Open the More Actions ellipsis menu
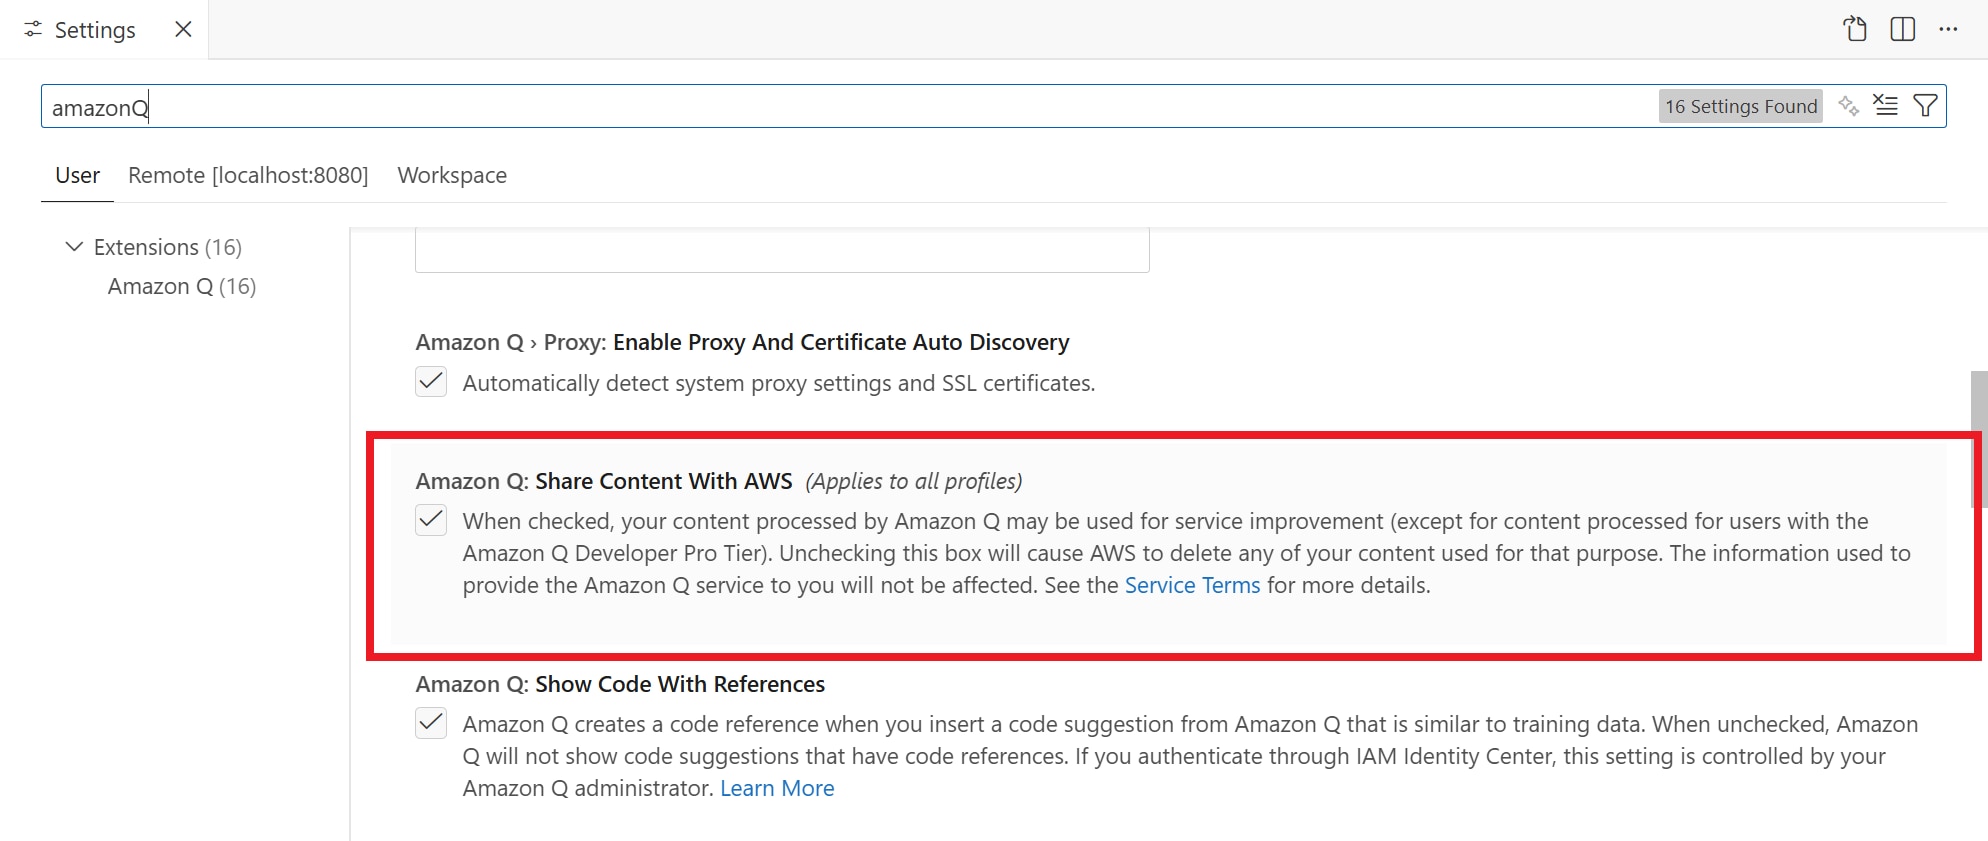 click(1948, 29)
